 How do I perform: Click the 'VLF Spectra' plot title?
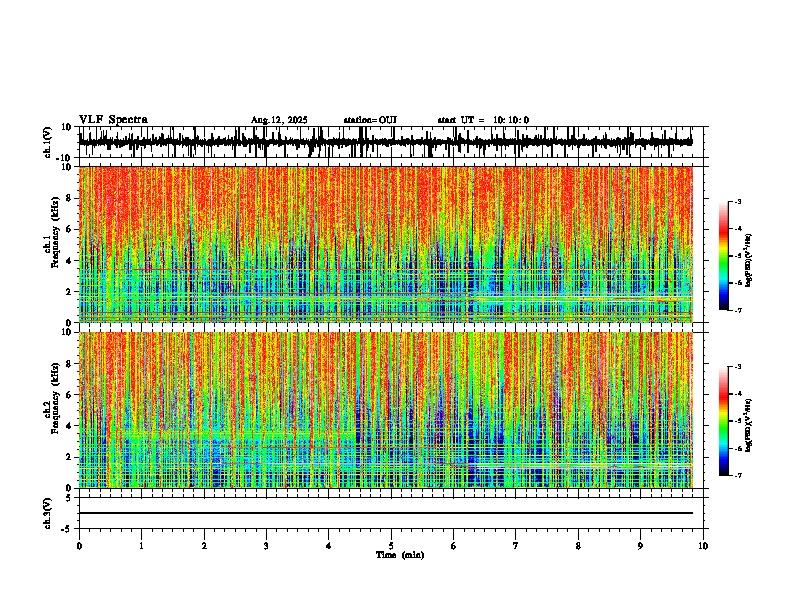(113, 120)
